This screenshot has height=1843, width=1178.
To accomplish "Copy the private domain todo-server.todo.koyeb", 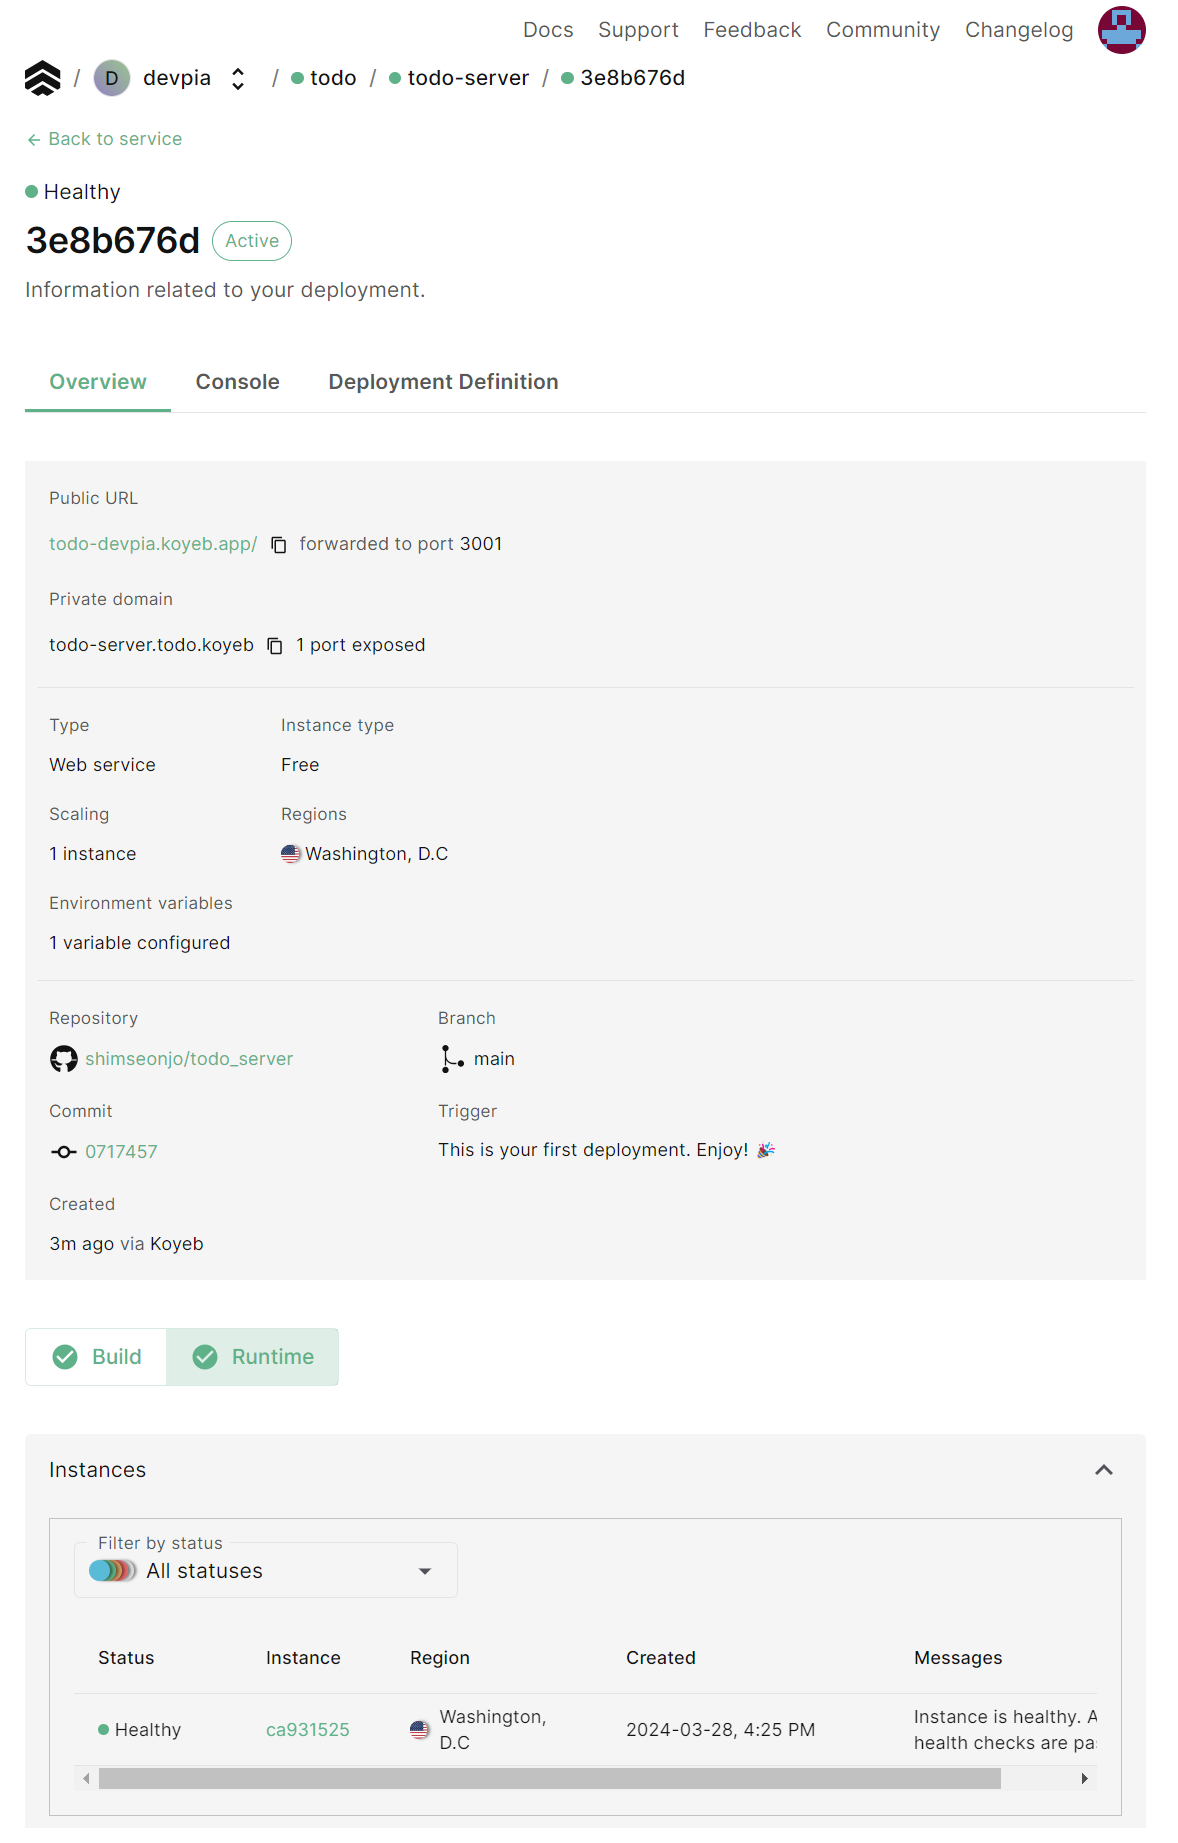I will pos(275,646).
